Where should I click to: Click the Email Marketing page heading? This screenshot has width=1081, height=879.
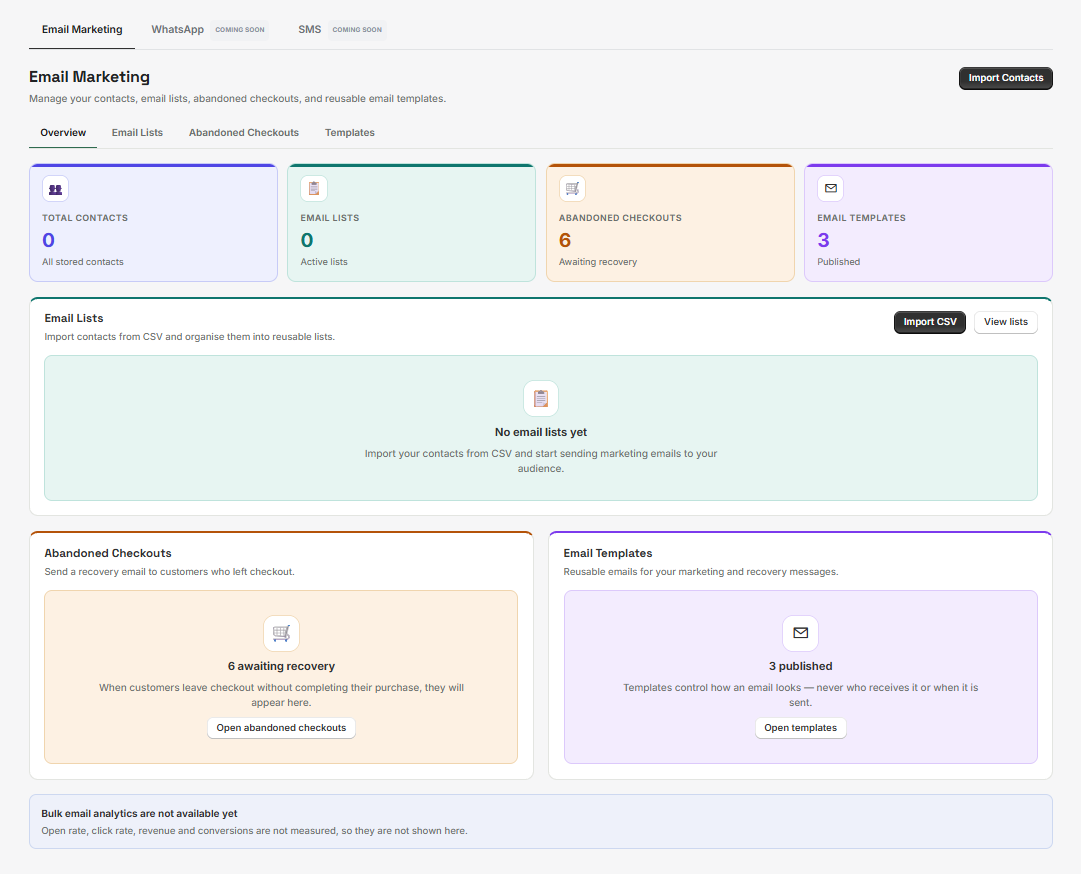[90, 77]
